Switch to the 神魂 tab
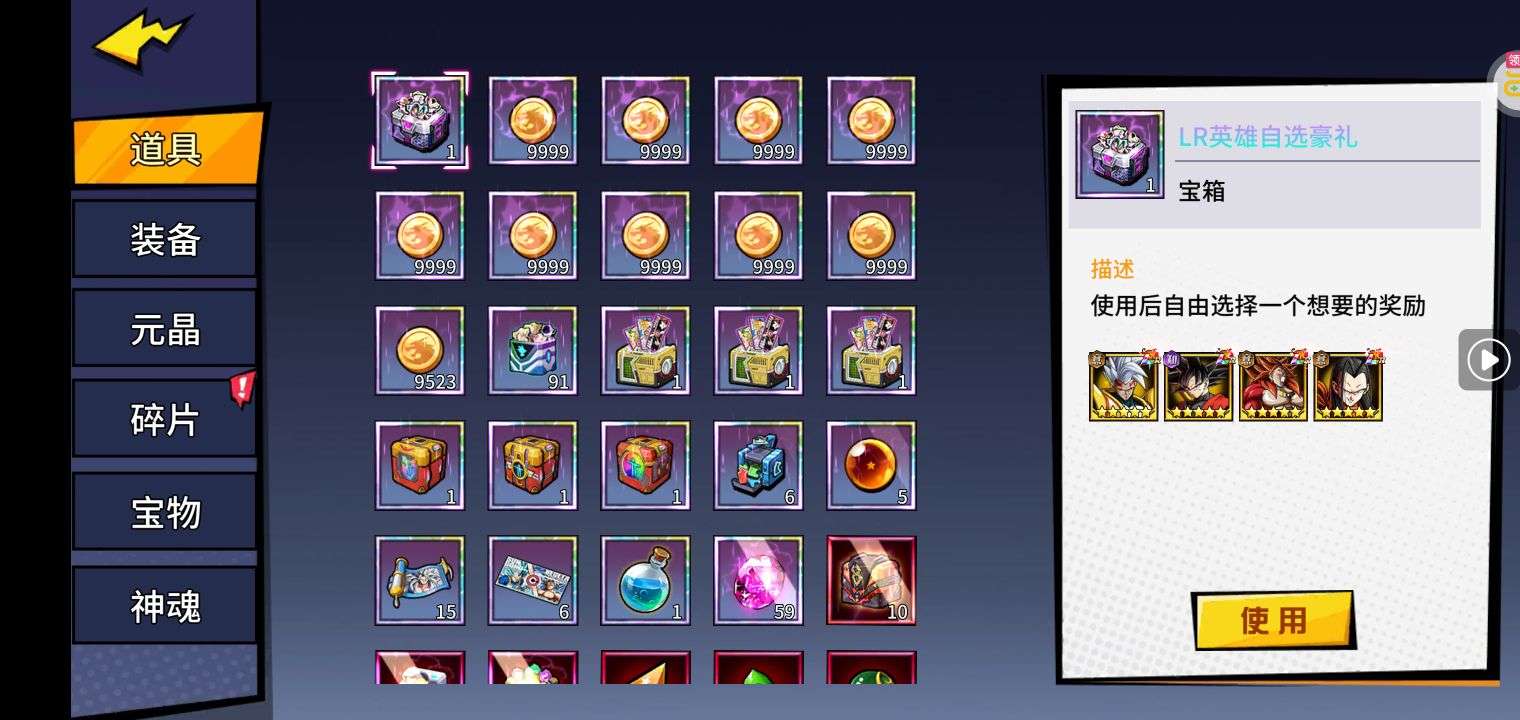This screenshot has height=720, width=1520. tap(165, 606)
